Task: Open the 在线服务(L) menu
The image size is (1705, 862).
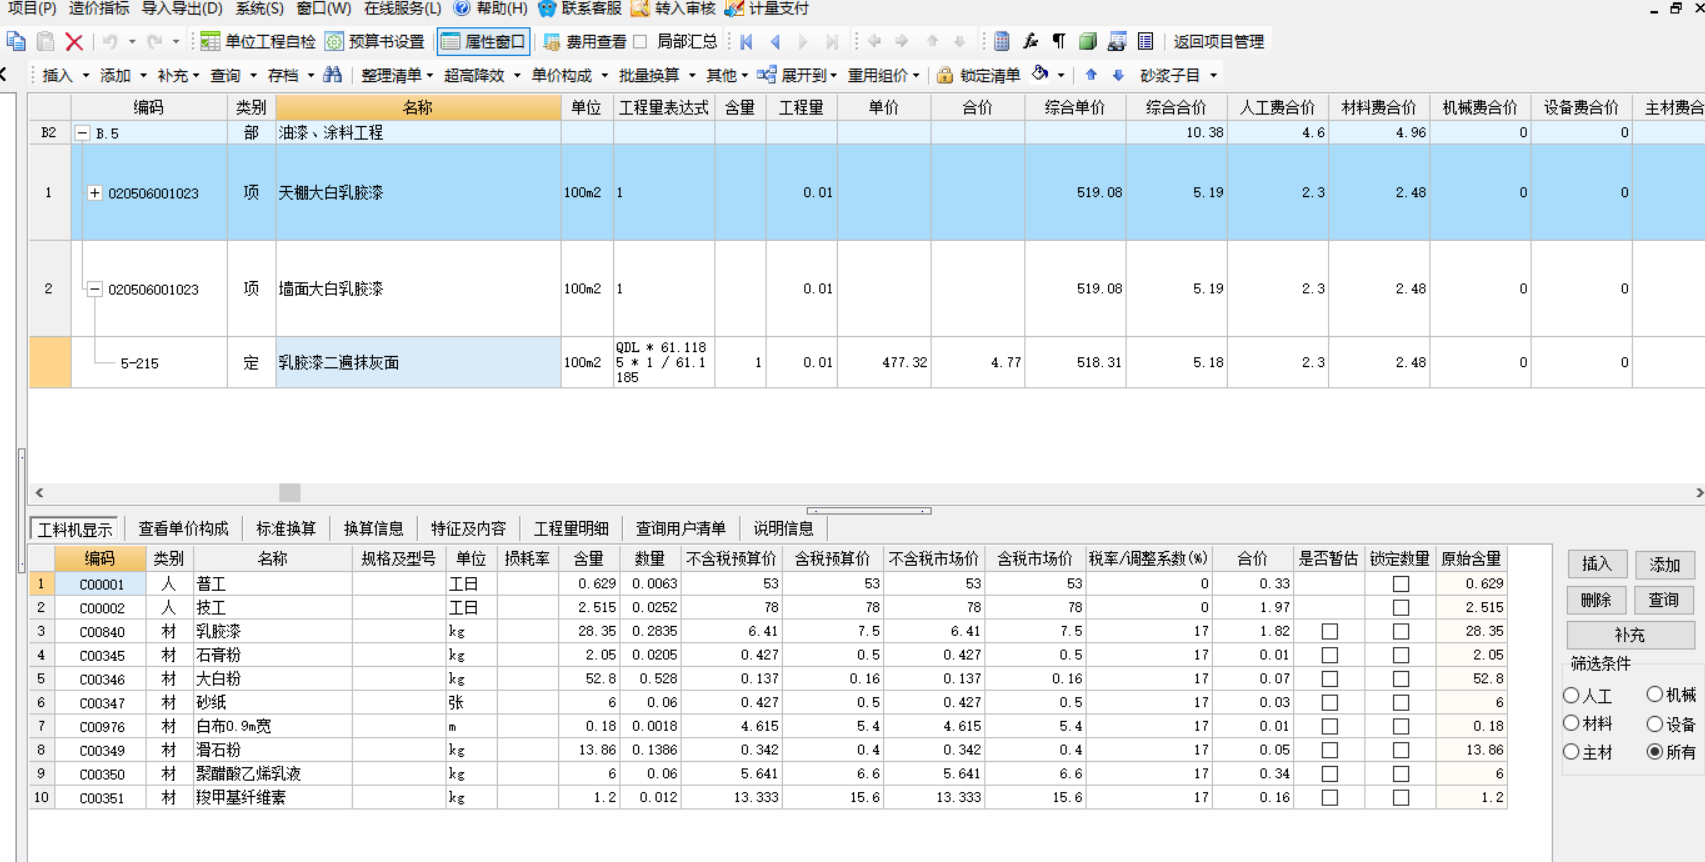Action: (402, 8)
